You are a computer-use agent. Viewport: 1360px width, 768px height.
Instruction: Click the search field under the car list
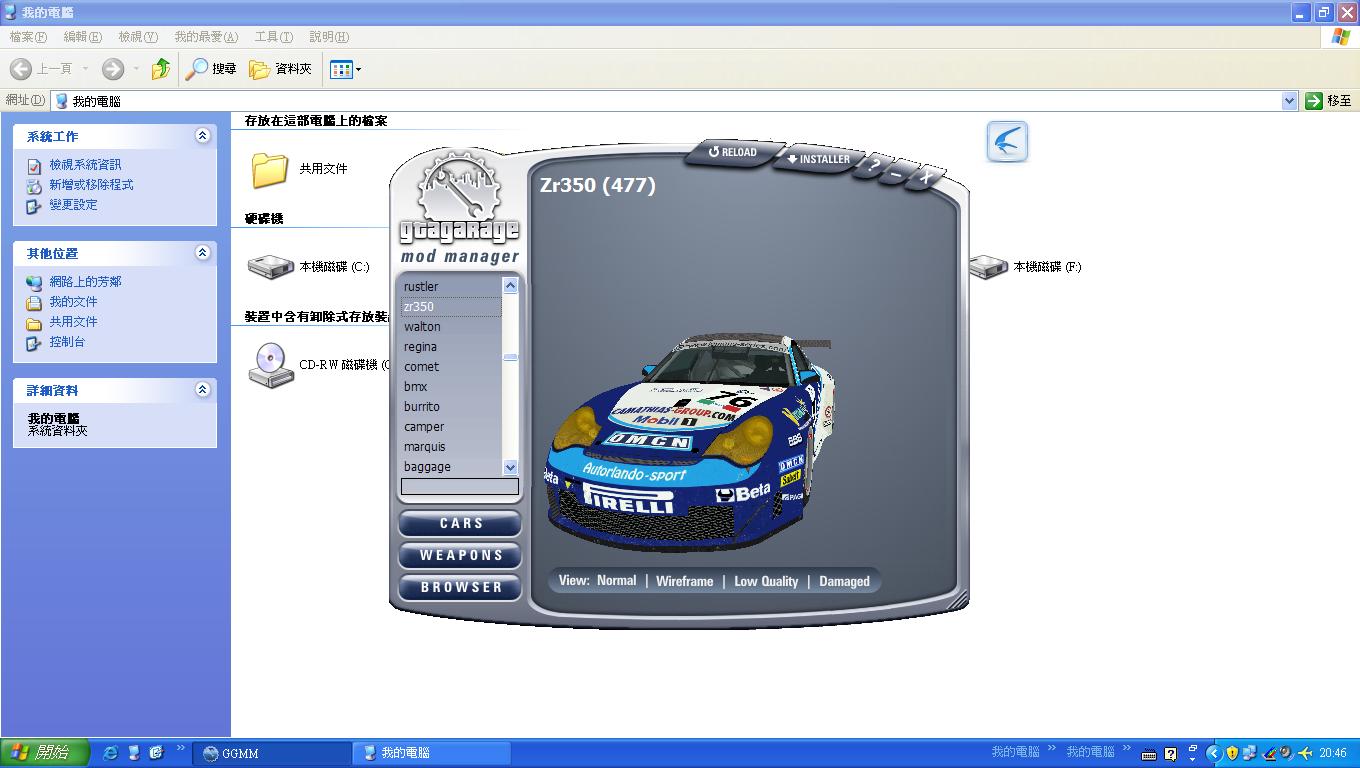point(460,487)
